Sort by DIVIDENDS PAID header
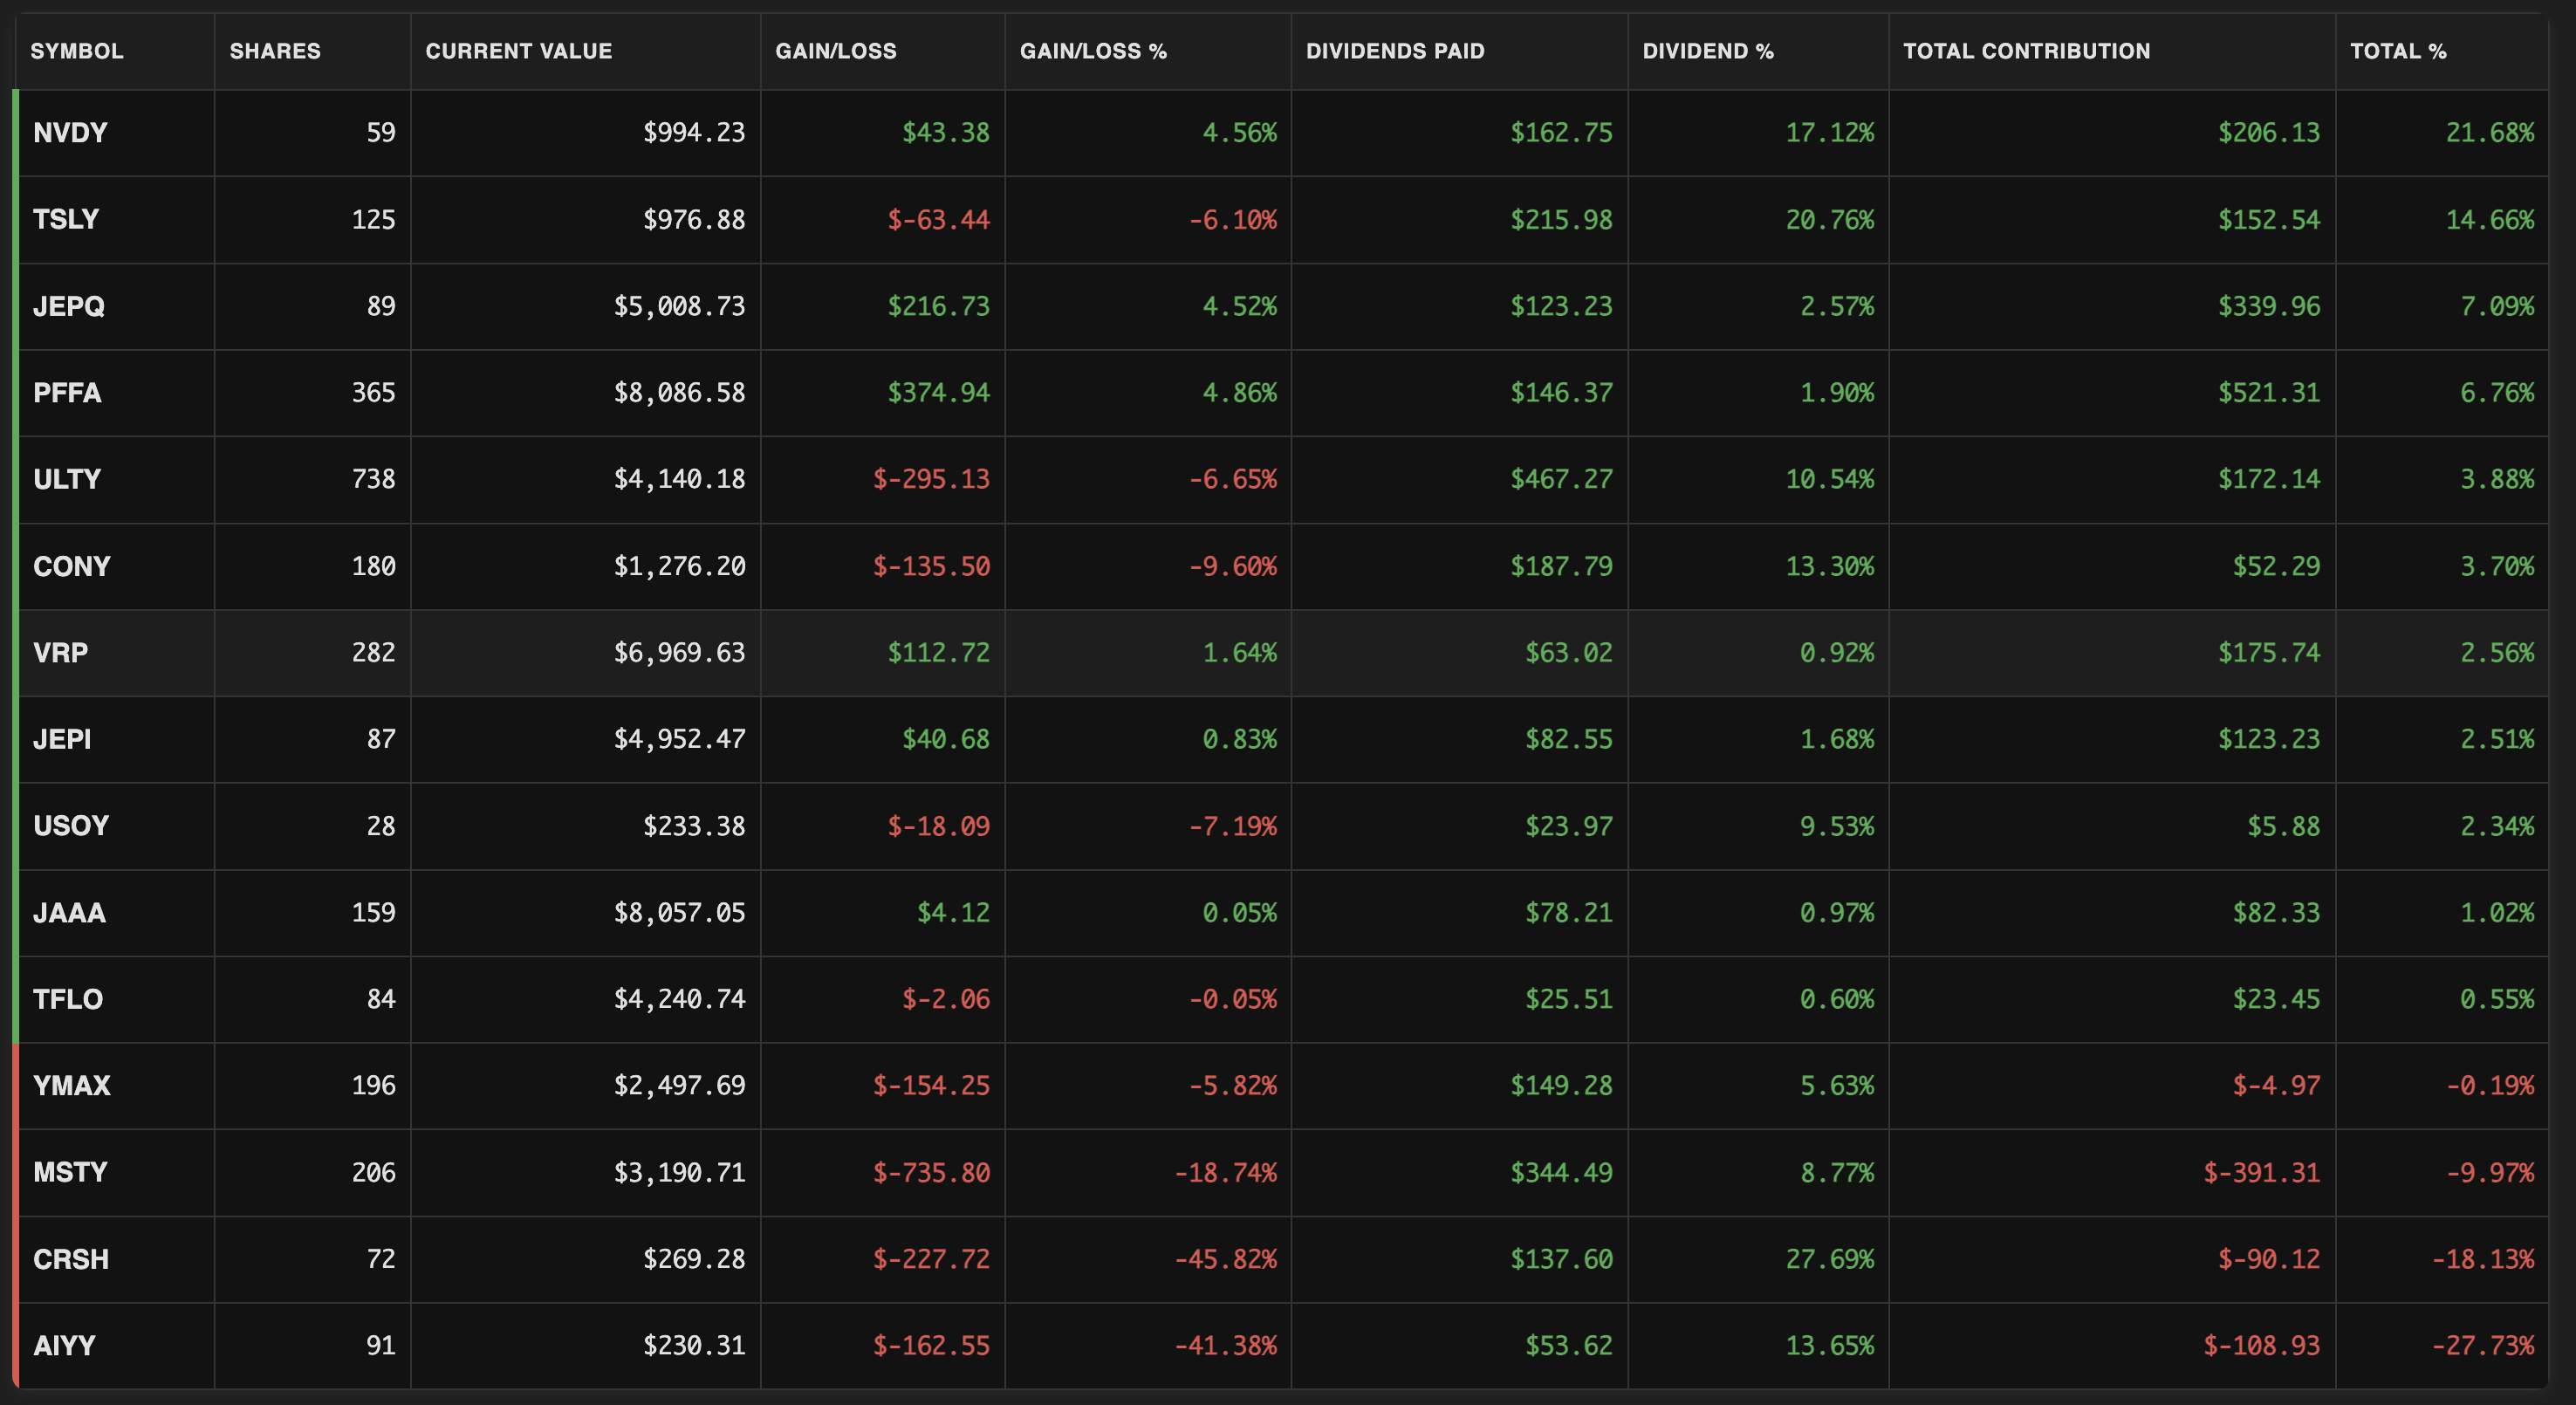This screenshot has width=2576, height=1405. [1395, 51]
